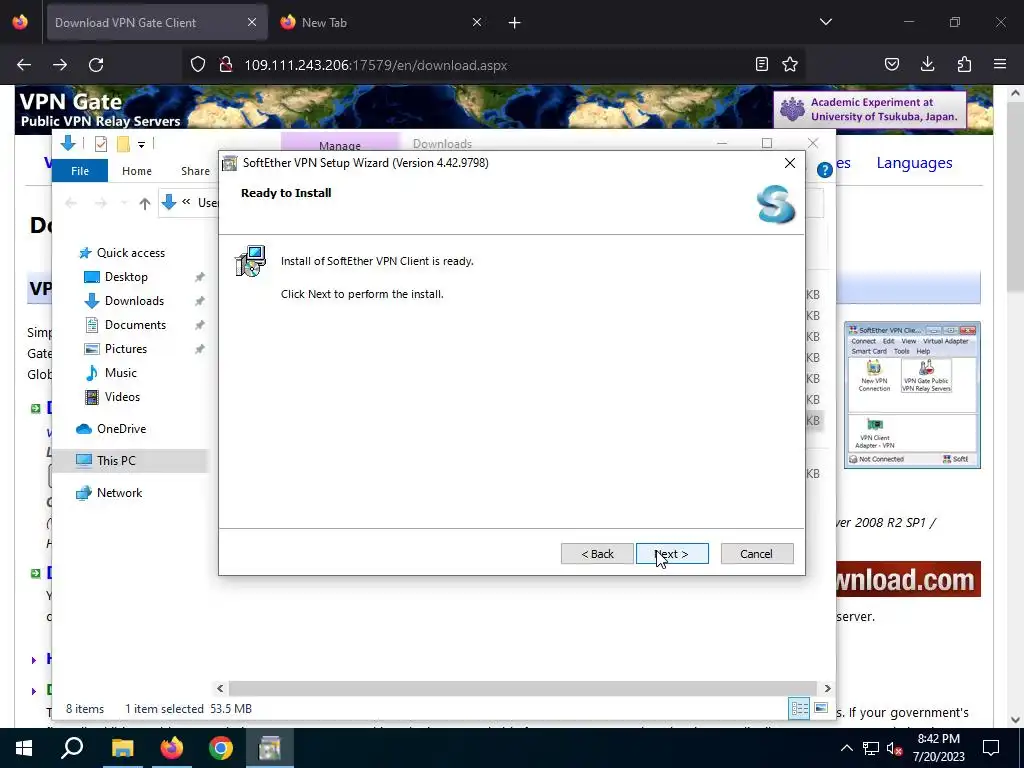Viewport: 1024px width, 768px height.
Task: Switch Explorer to details view icon
Action: pos(799,709)
